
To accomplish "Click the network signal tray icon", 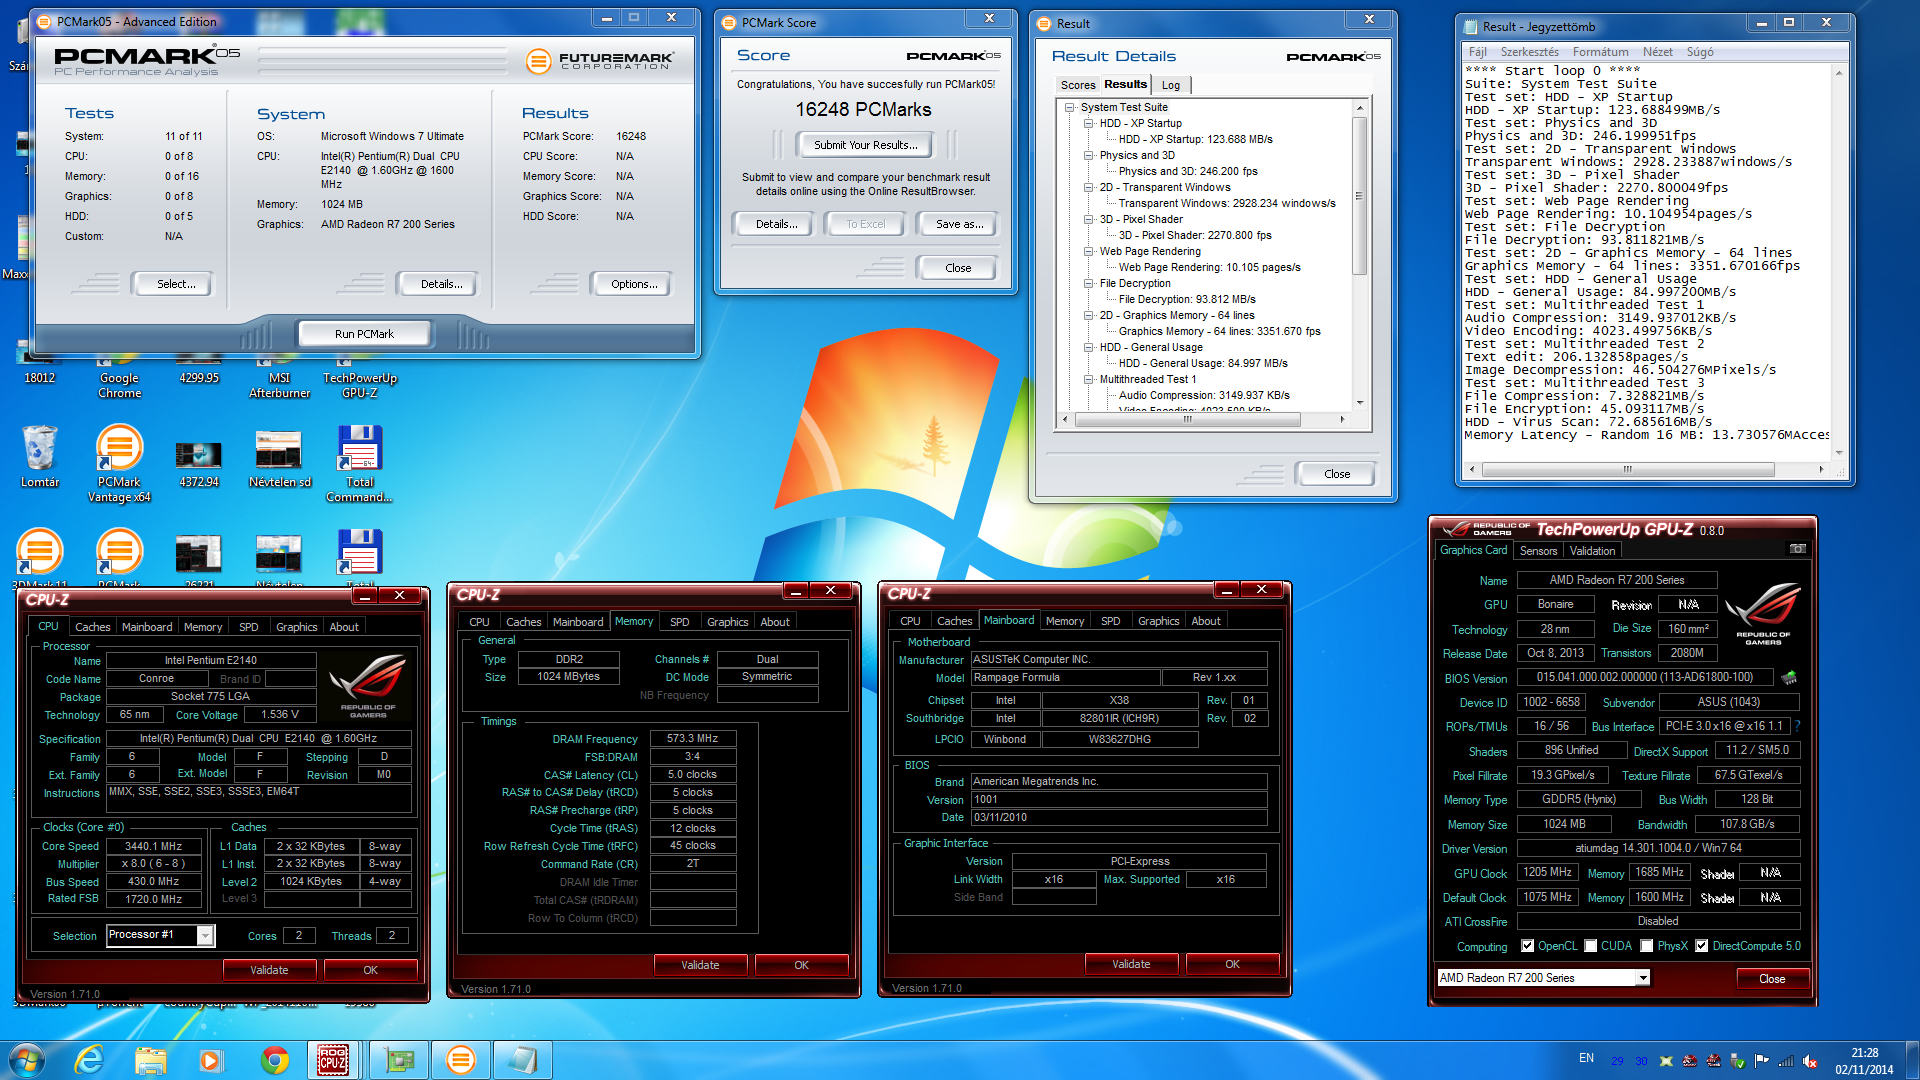I will coord(1786,1061).
